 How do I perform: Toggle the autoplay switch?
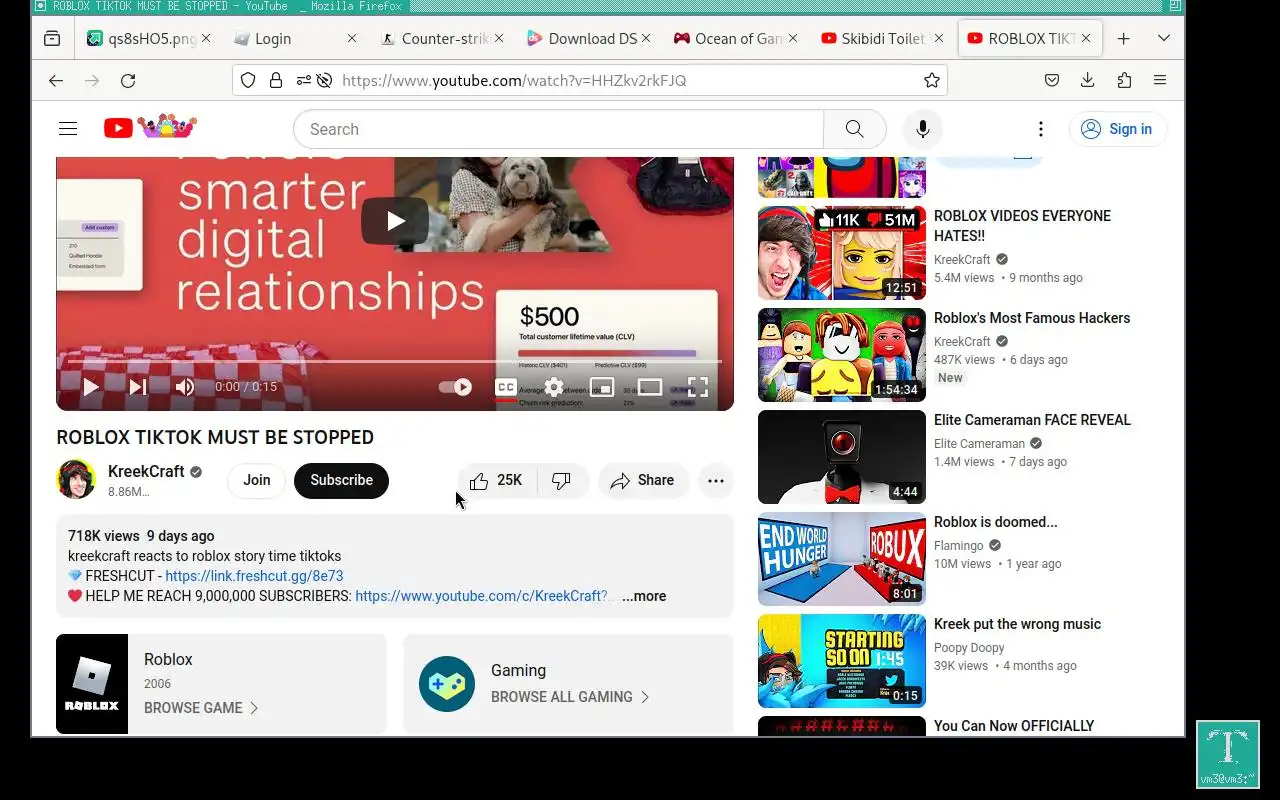tap(456, 387)
